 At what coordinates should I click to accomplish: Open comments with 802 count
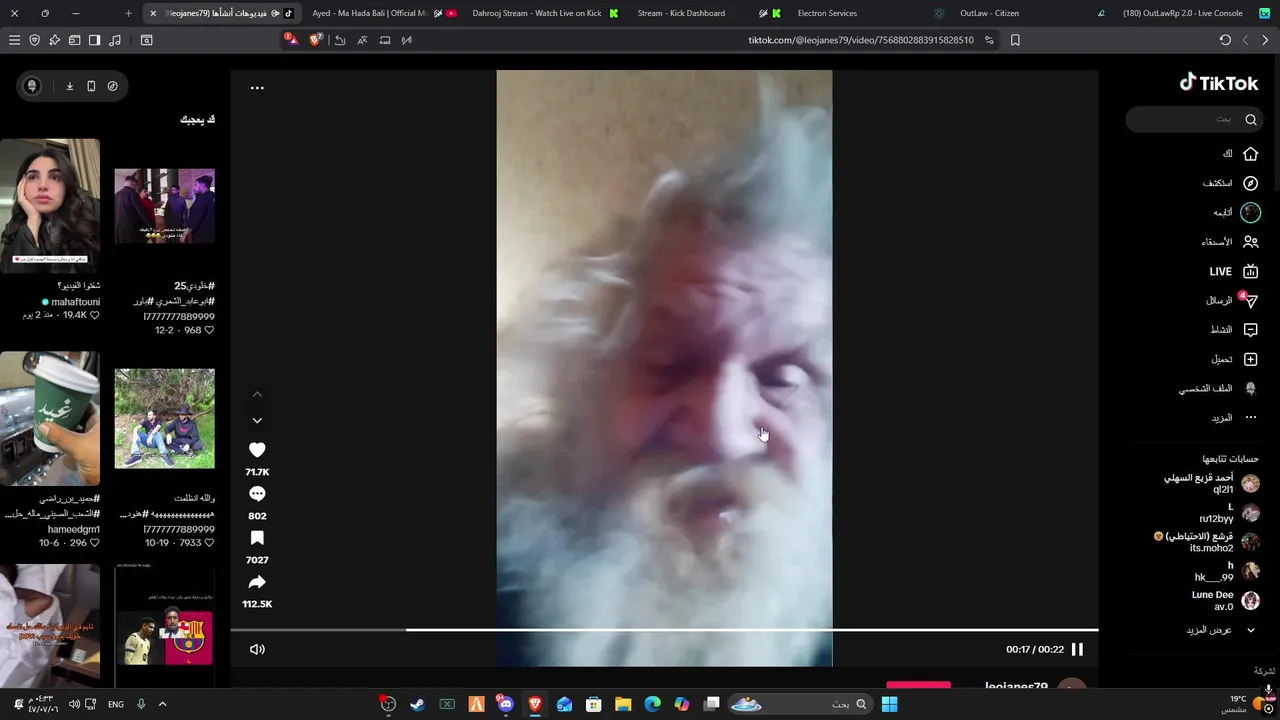click(x=257, y=494)
